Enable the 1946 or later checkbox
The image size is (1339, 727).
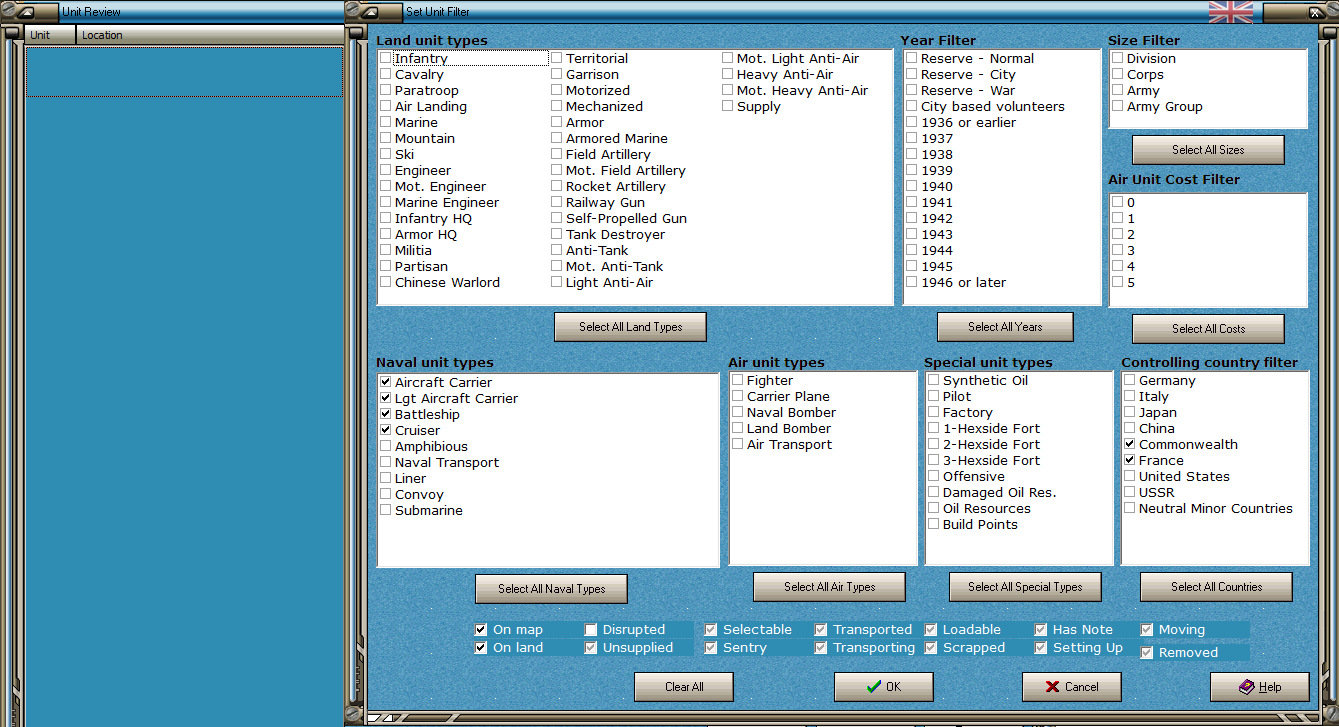(x=911, y=282)
